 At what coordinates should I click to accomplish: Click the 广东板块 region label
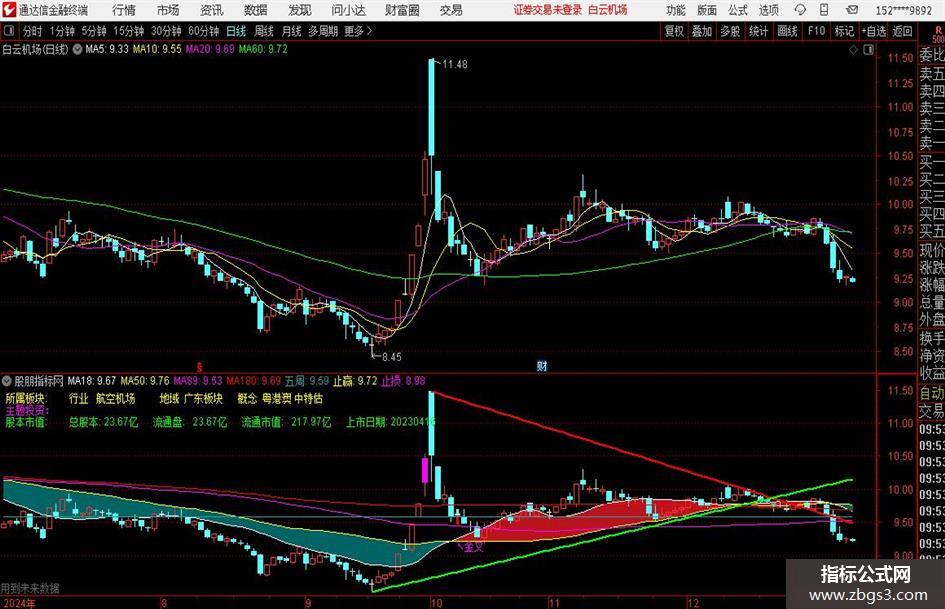pos(203,399)
